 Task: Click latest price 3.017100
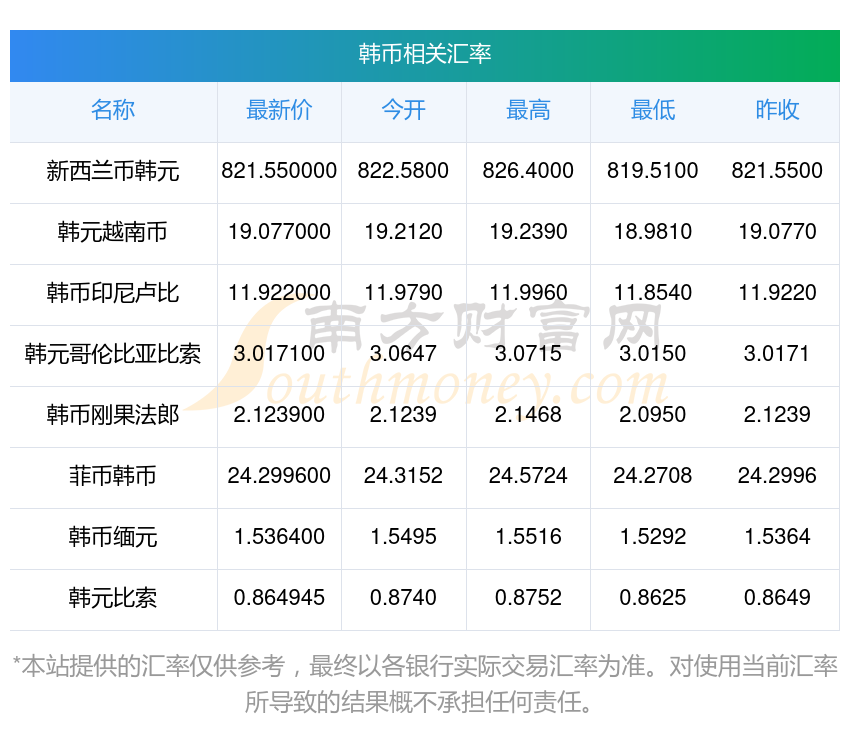click(x=279, y=354)
